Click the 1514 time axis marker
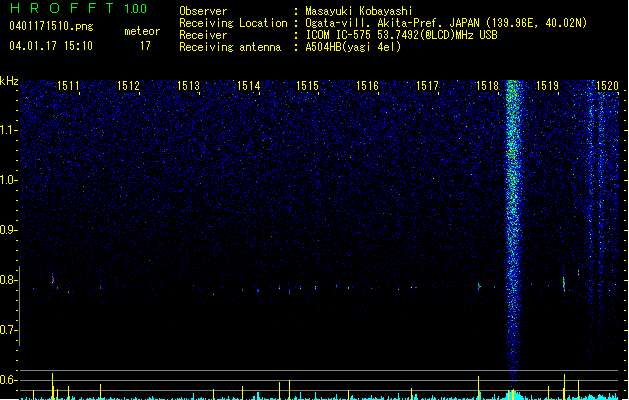This screenshot has height=400, width=629. coord(248,86)
